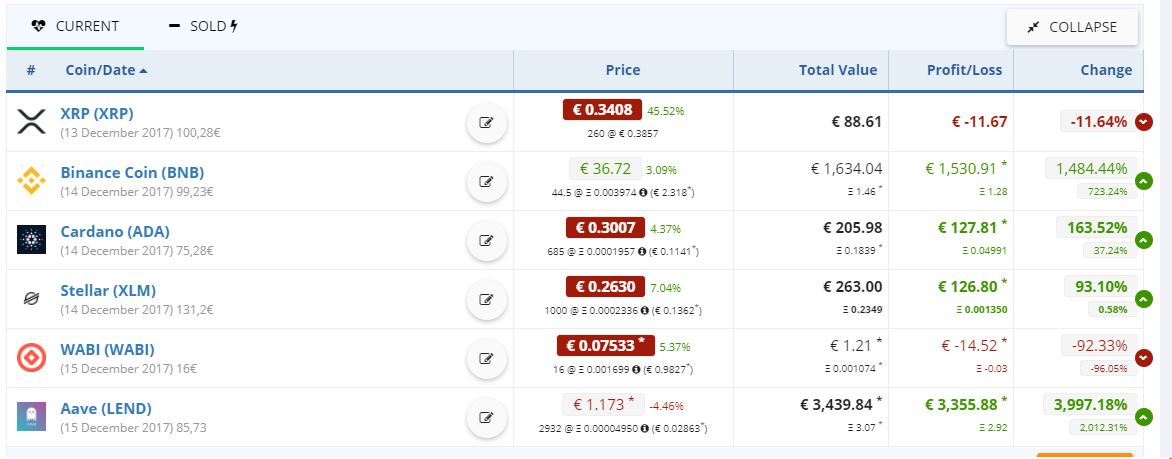Image resolution: width=1172 pixels, height=459 pixels.
Task: Click the € 0.3007 ADA price badge
Action: pos(605,228)
